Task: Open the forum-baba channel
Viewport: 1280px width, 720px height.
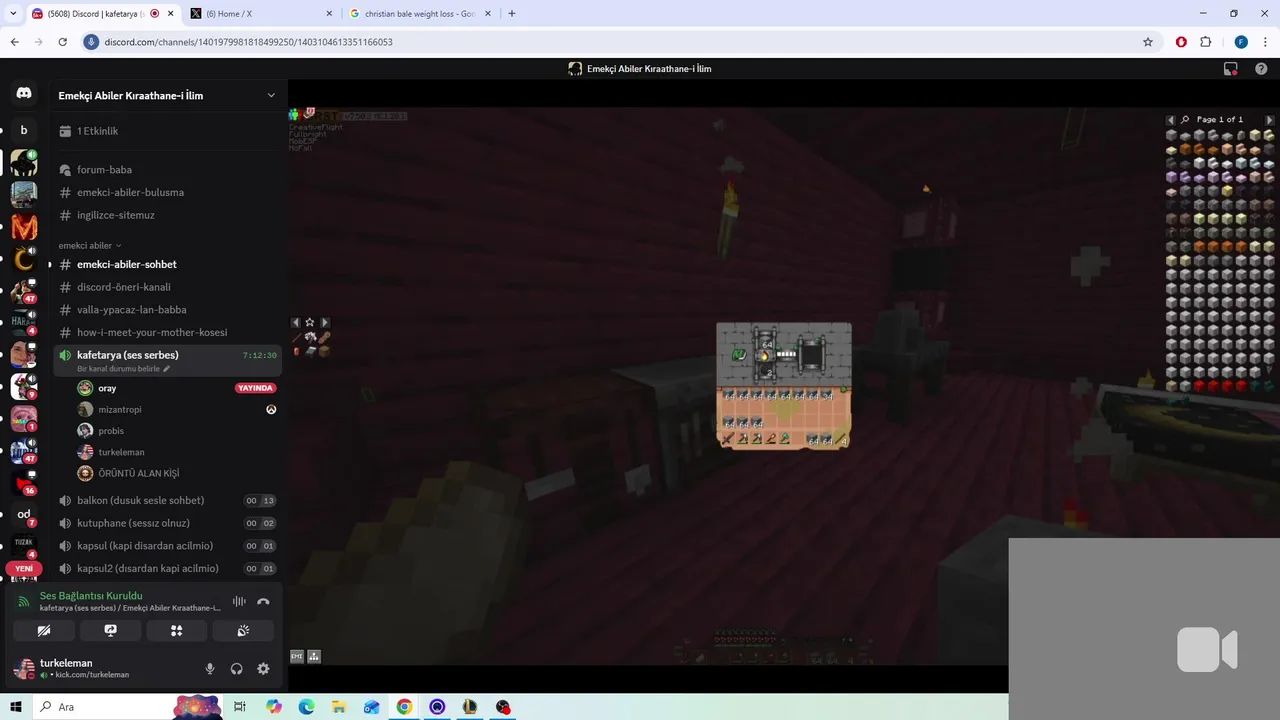Action: pyautogui.click(x=167, y=170)
